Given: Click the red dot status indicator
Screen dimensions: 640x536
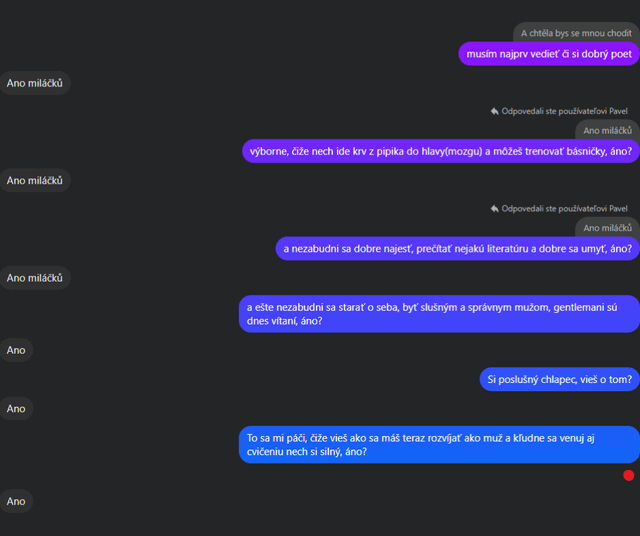Looking at the screenshot, I should pos(628,475).
